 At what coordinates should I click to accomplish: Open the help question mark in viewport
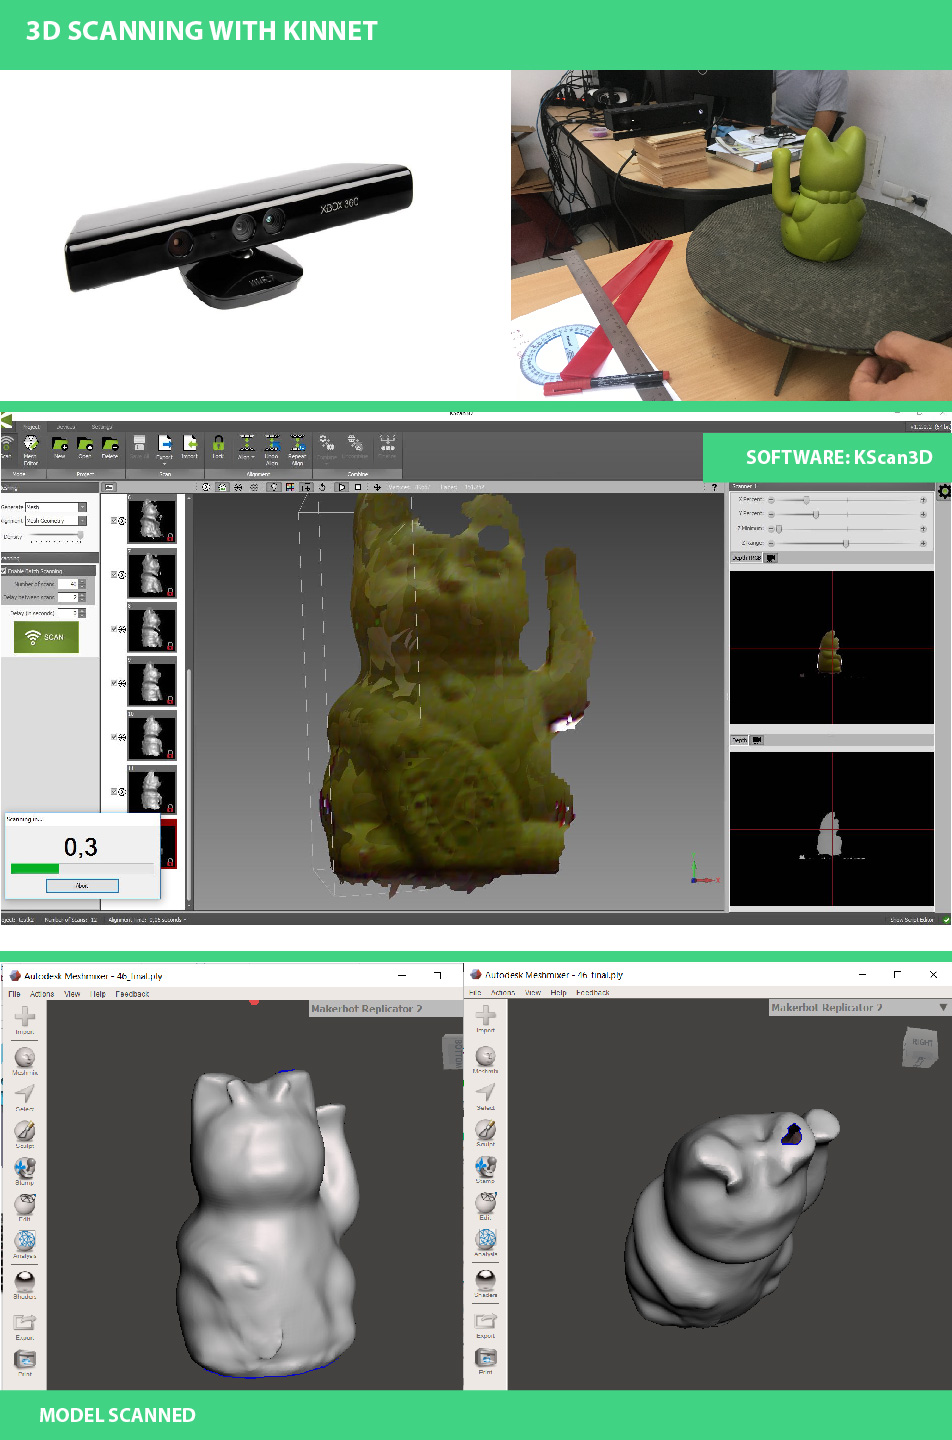coord(714,488)
